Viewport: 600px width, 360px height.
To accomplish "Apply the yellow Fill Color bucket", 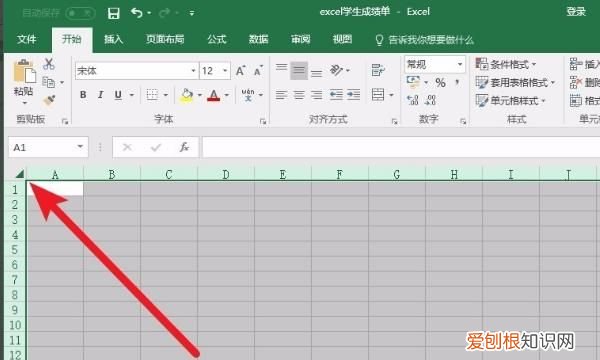I will (186, 95).
